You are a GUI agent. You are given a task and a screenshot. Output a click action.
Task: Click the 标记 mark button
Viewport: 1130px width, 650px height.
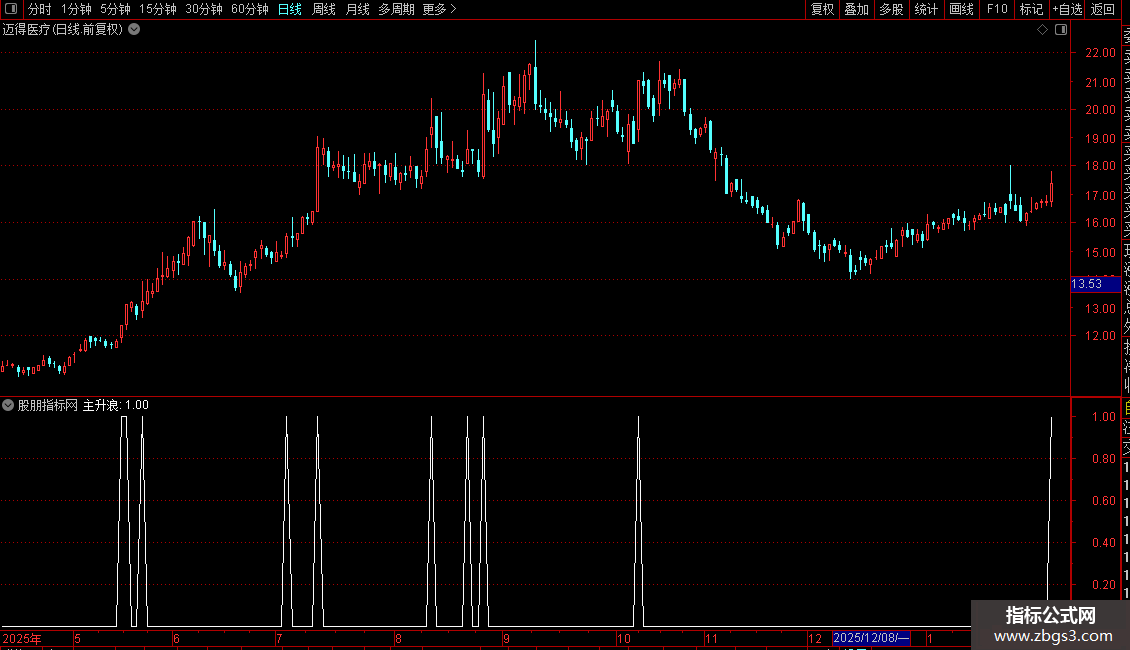(1031, 9)
